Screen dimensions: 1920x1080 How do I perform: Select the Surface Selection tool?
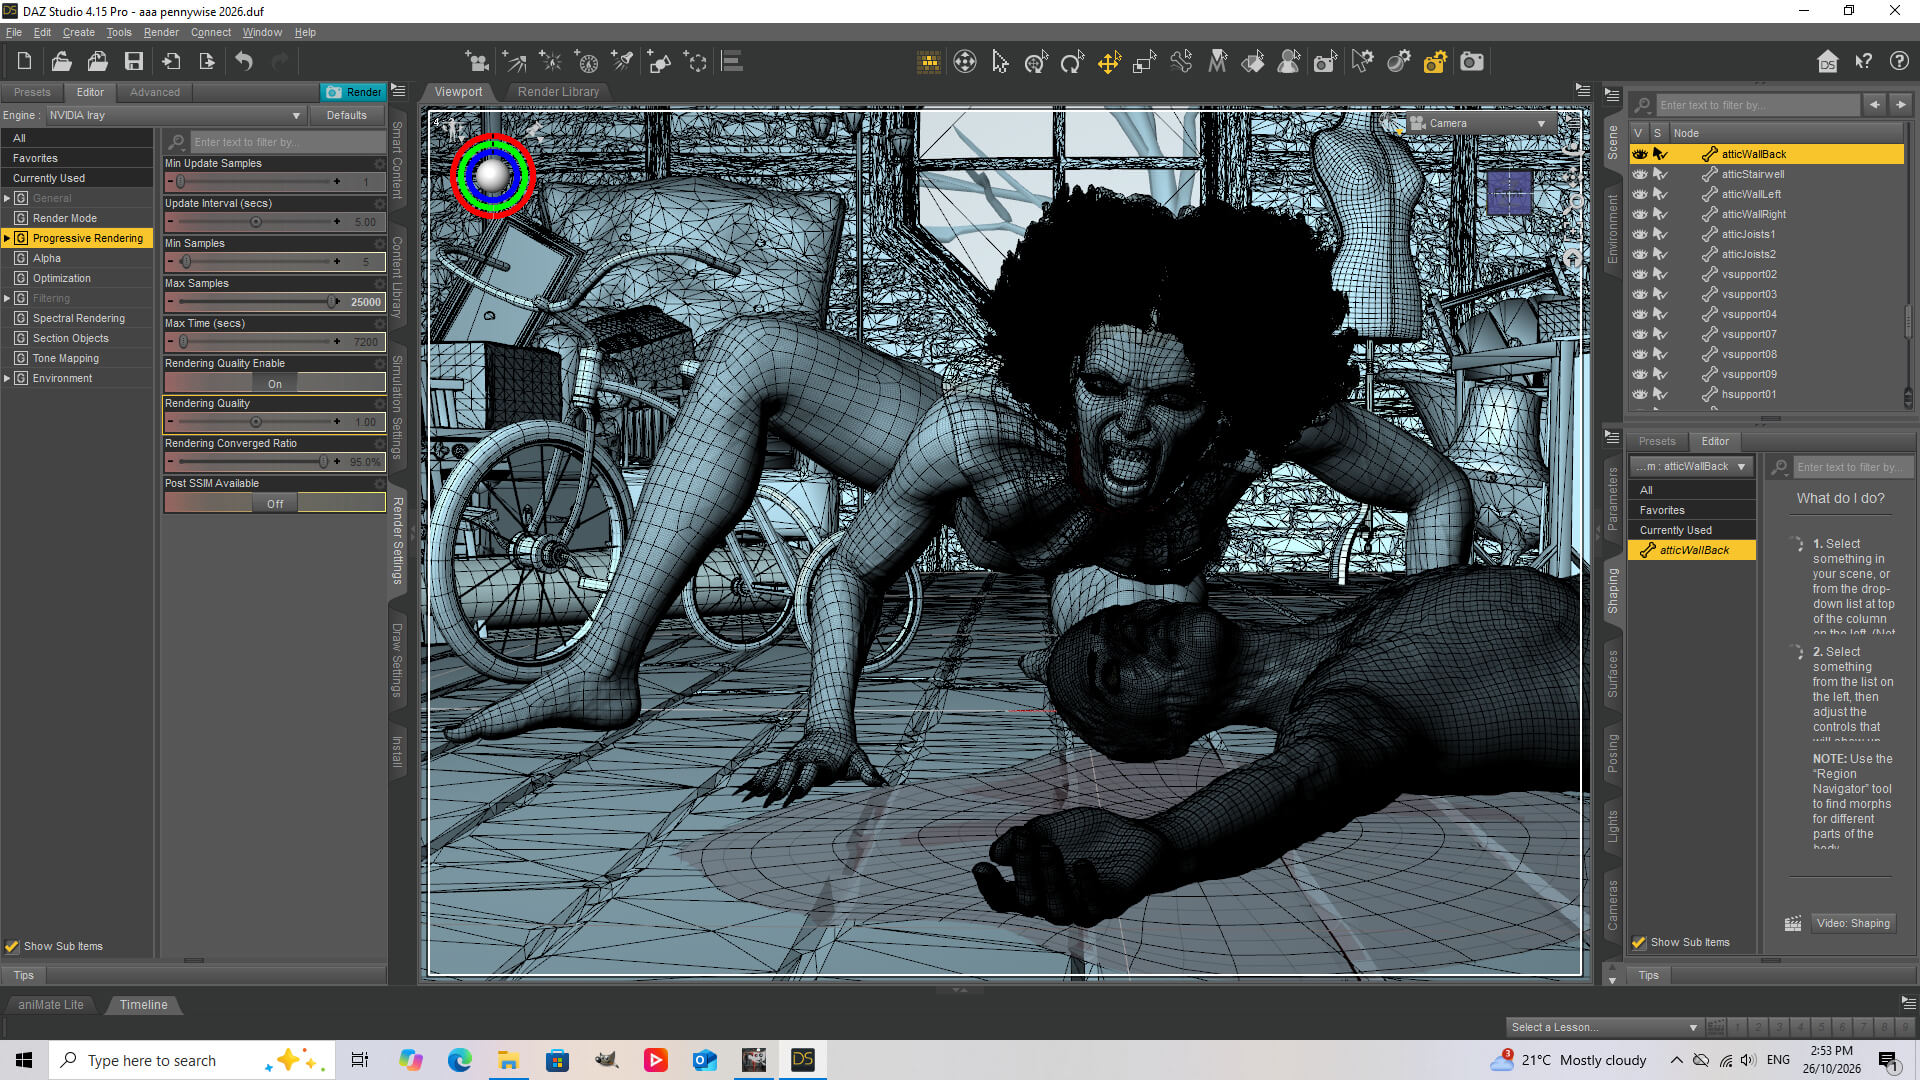(x=1253, y=62)
